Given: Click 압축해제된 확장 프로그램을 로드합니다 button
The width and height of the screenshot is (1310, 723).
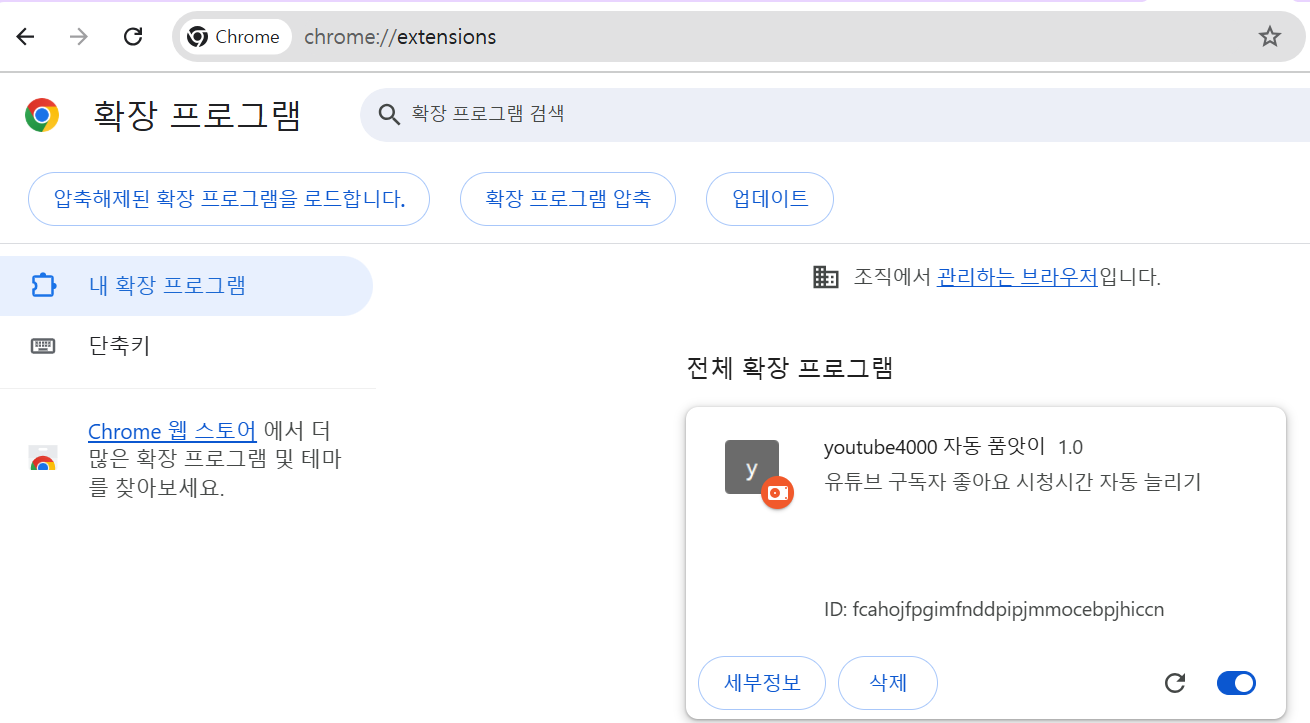Looking at the screenshot, I should 229,199.
